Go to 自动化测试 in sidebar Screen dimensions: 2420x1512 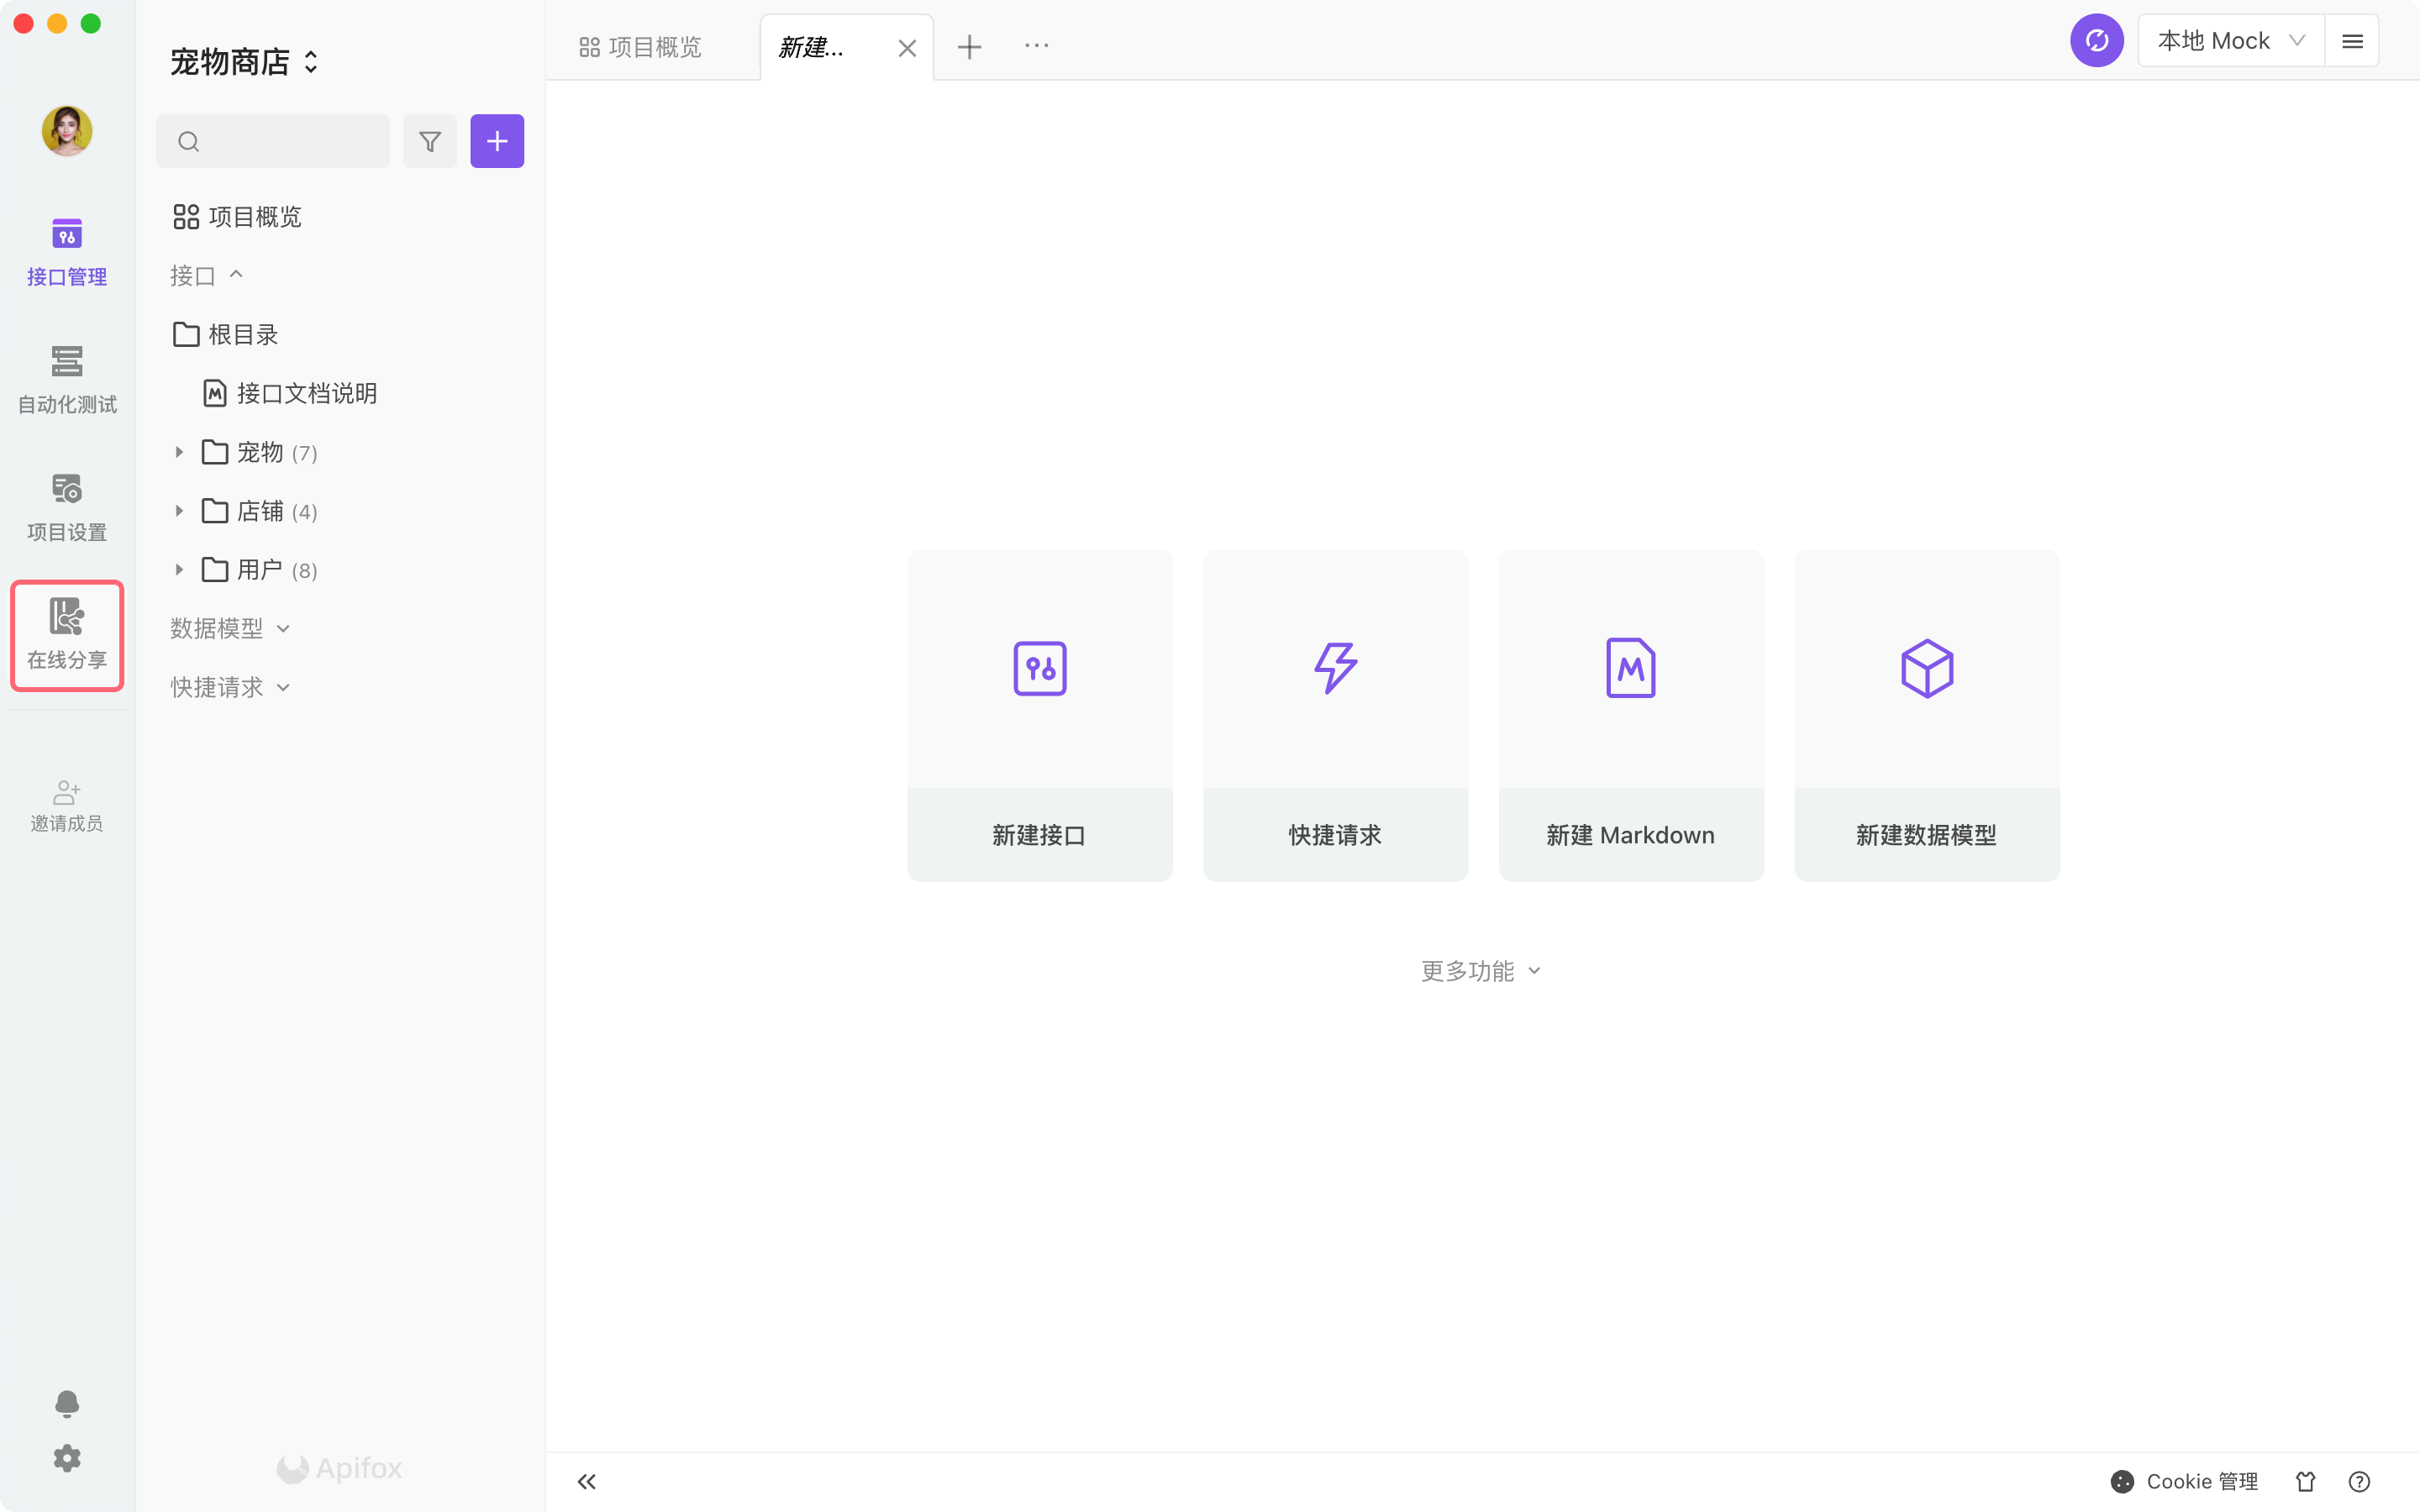(67, 379)
